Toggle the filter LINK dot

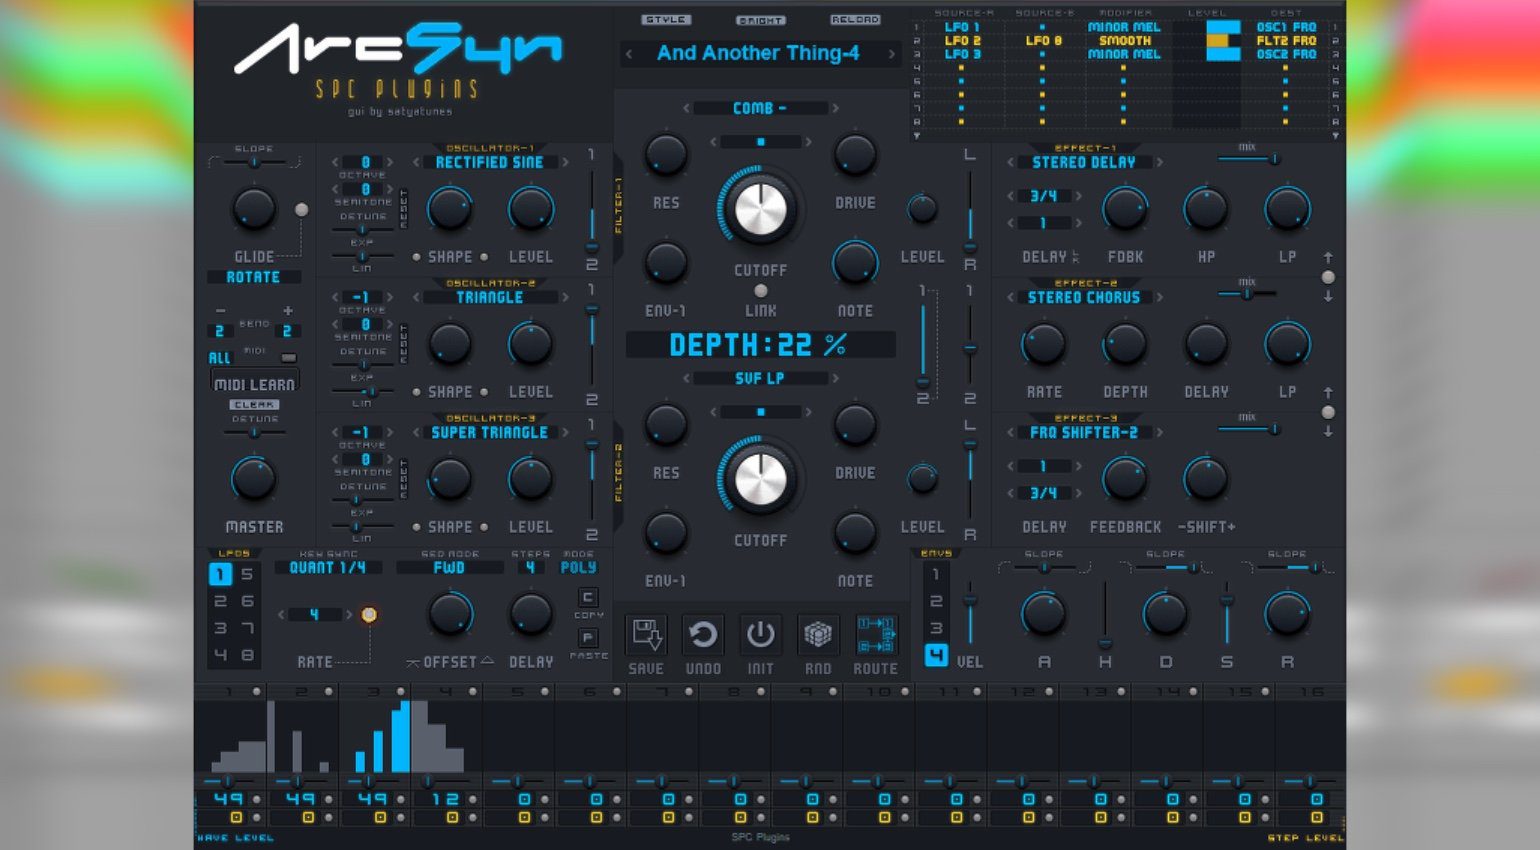[761, 291]
